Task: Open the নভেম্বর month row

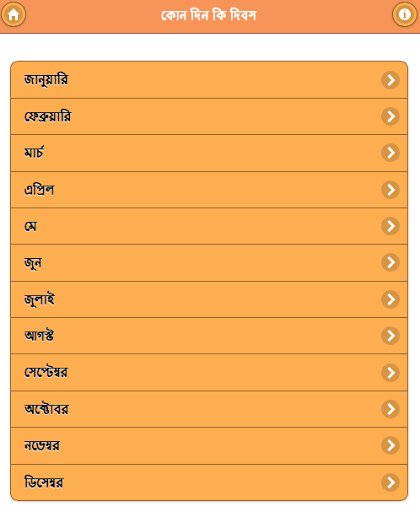Action: tap(209, 446)
